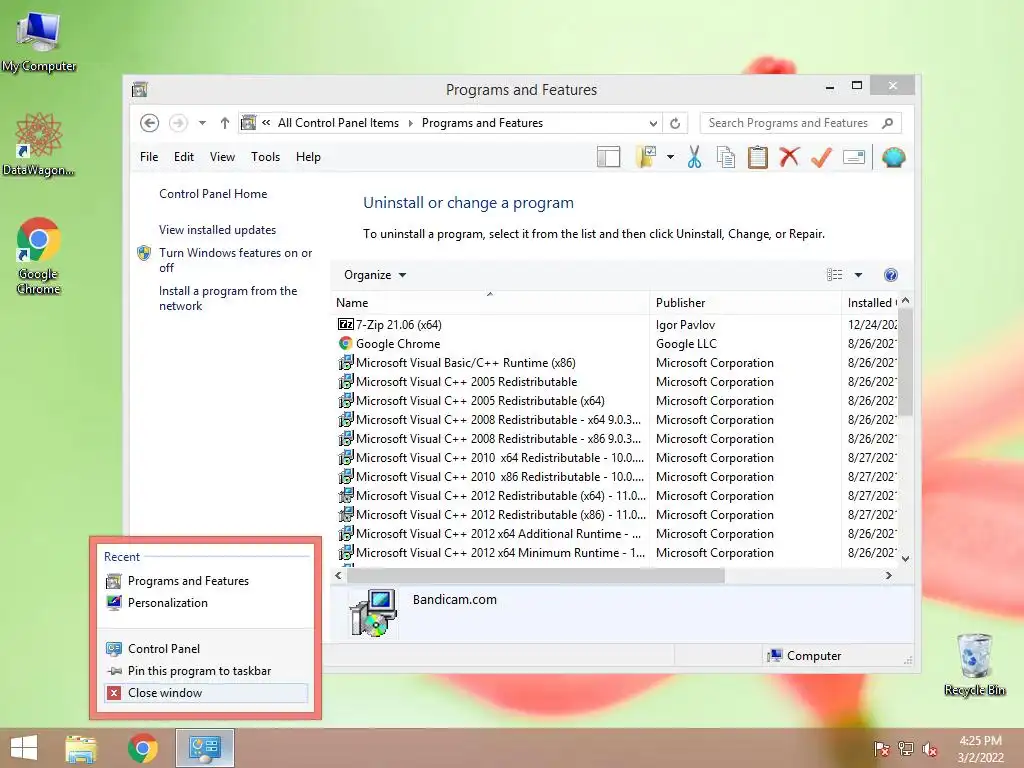Select 7-Zip 21.06 (x64) in the list
Image resolution: width=1024 pixels, height=768 pixels.
(398, 325)
